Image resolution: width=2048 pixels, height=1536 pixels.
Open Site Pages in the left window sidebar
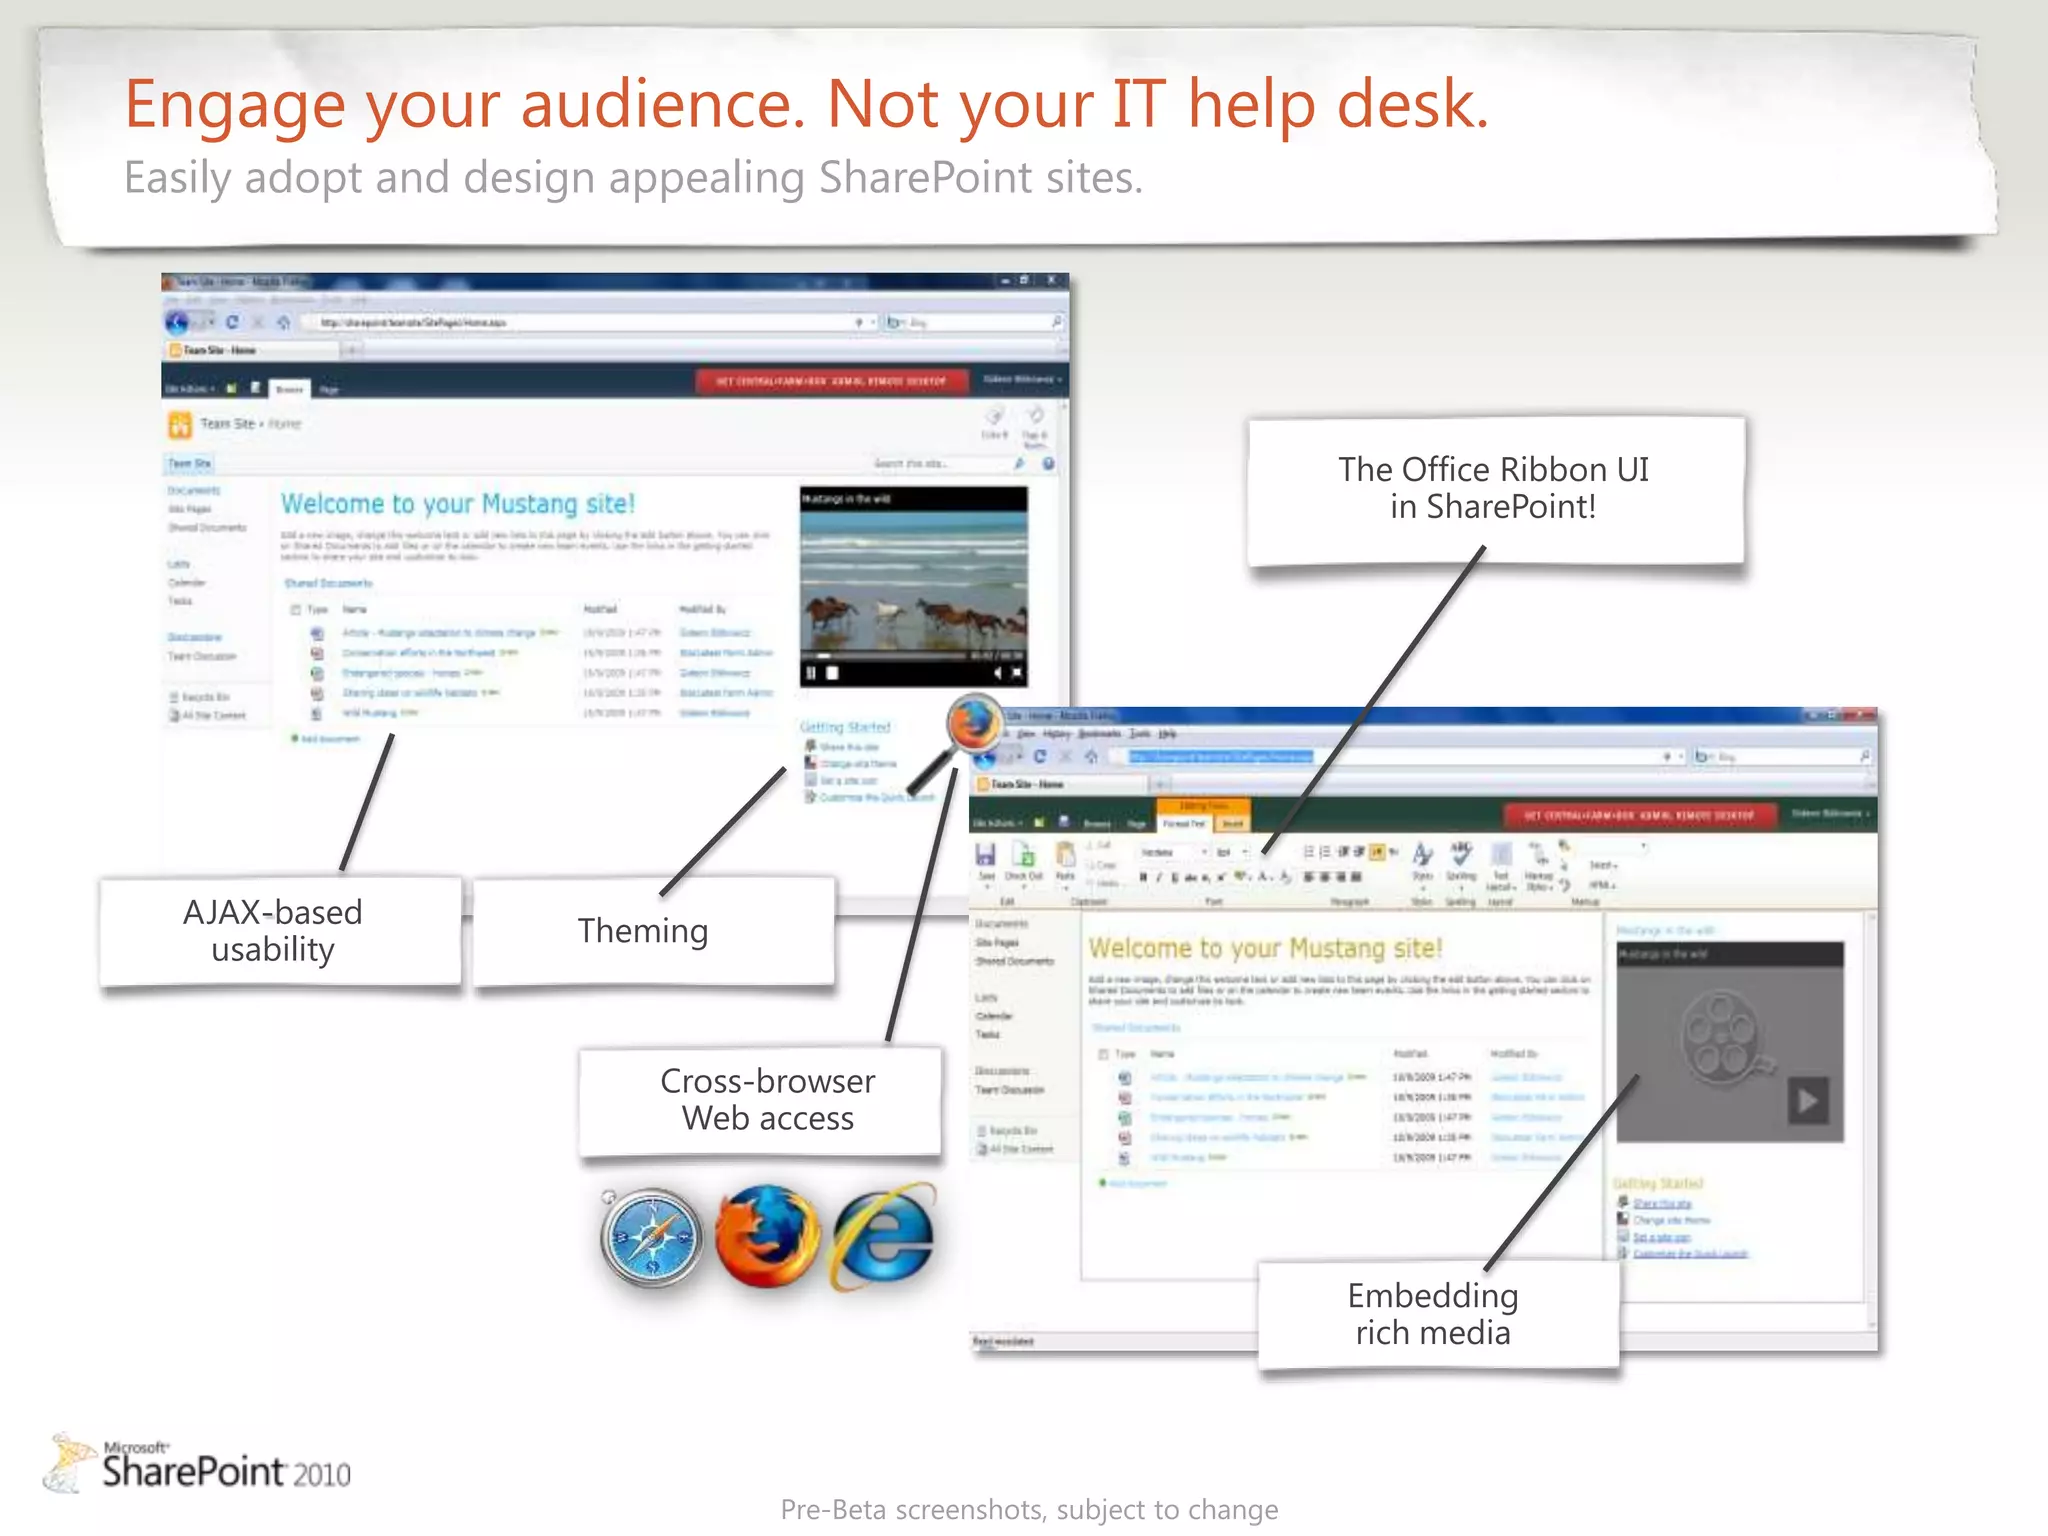pos(190,509)
